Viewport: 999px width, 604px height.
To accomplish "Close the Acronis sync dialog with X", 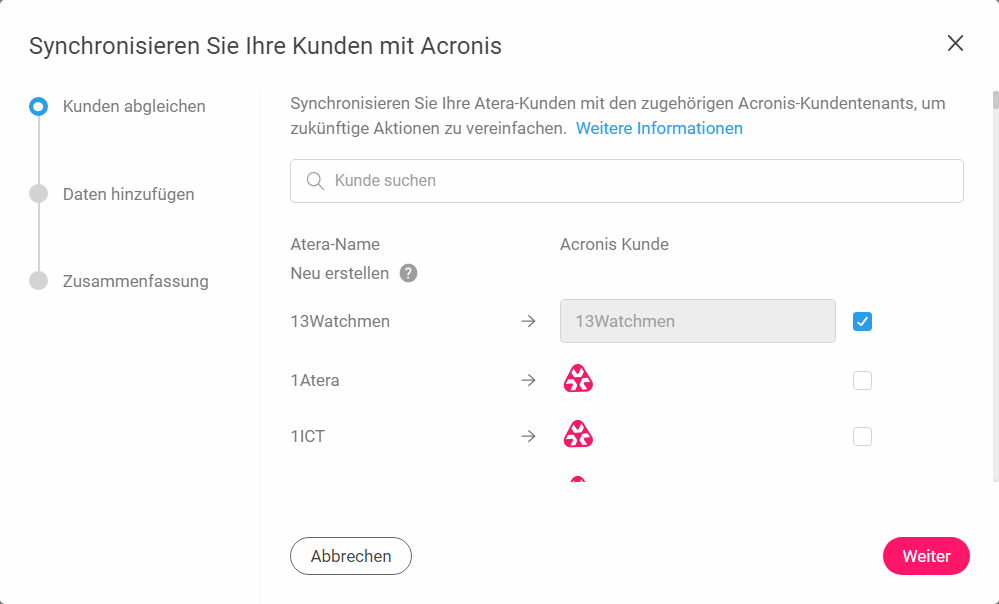I will tap(955, 43).
